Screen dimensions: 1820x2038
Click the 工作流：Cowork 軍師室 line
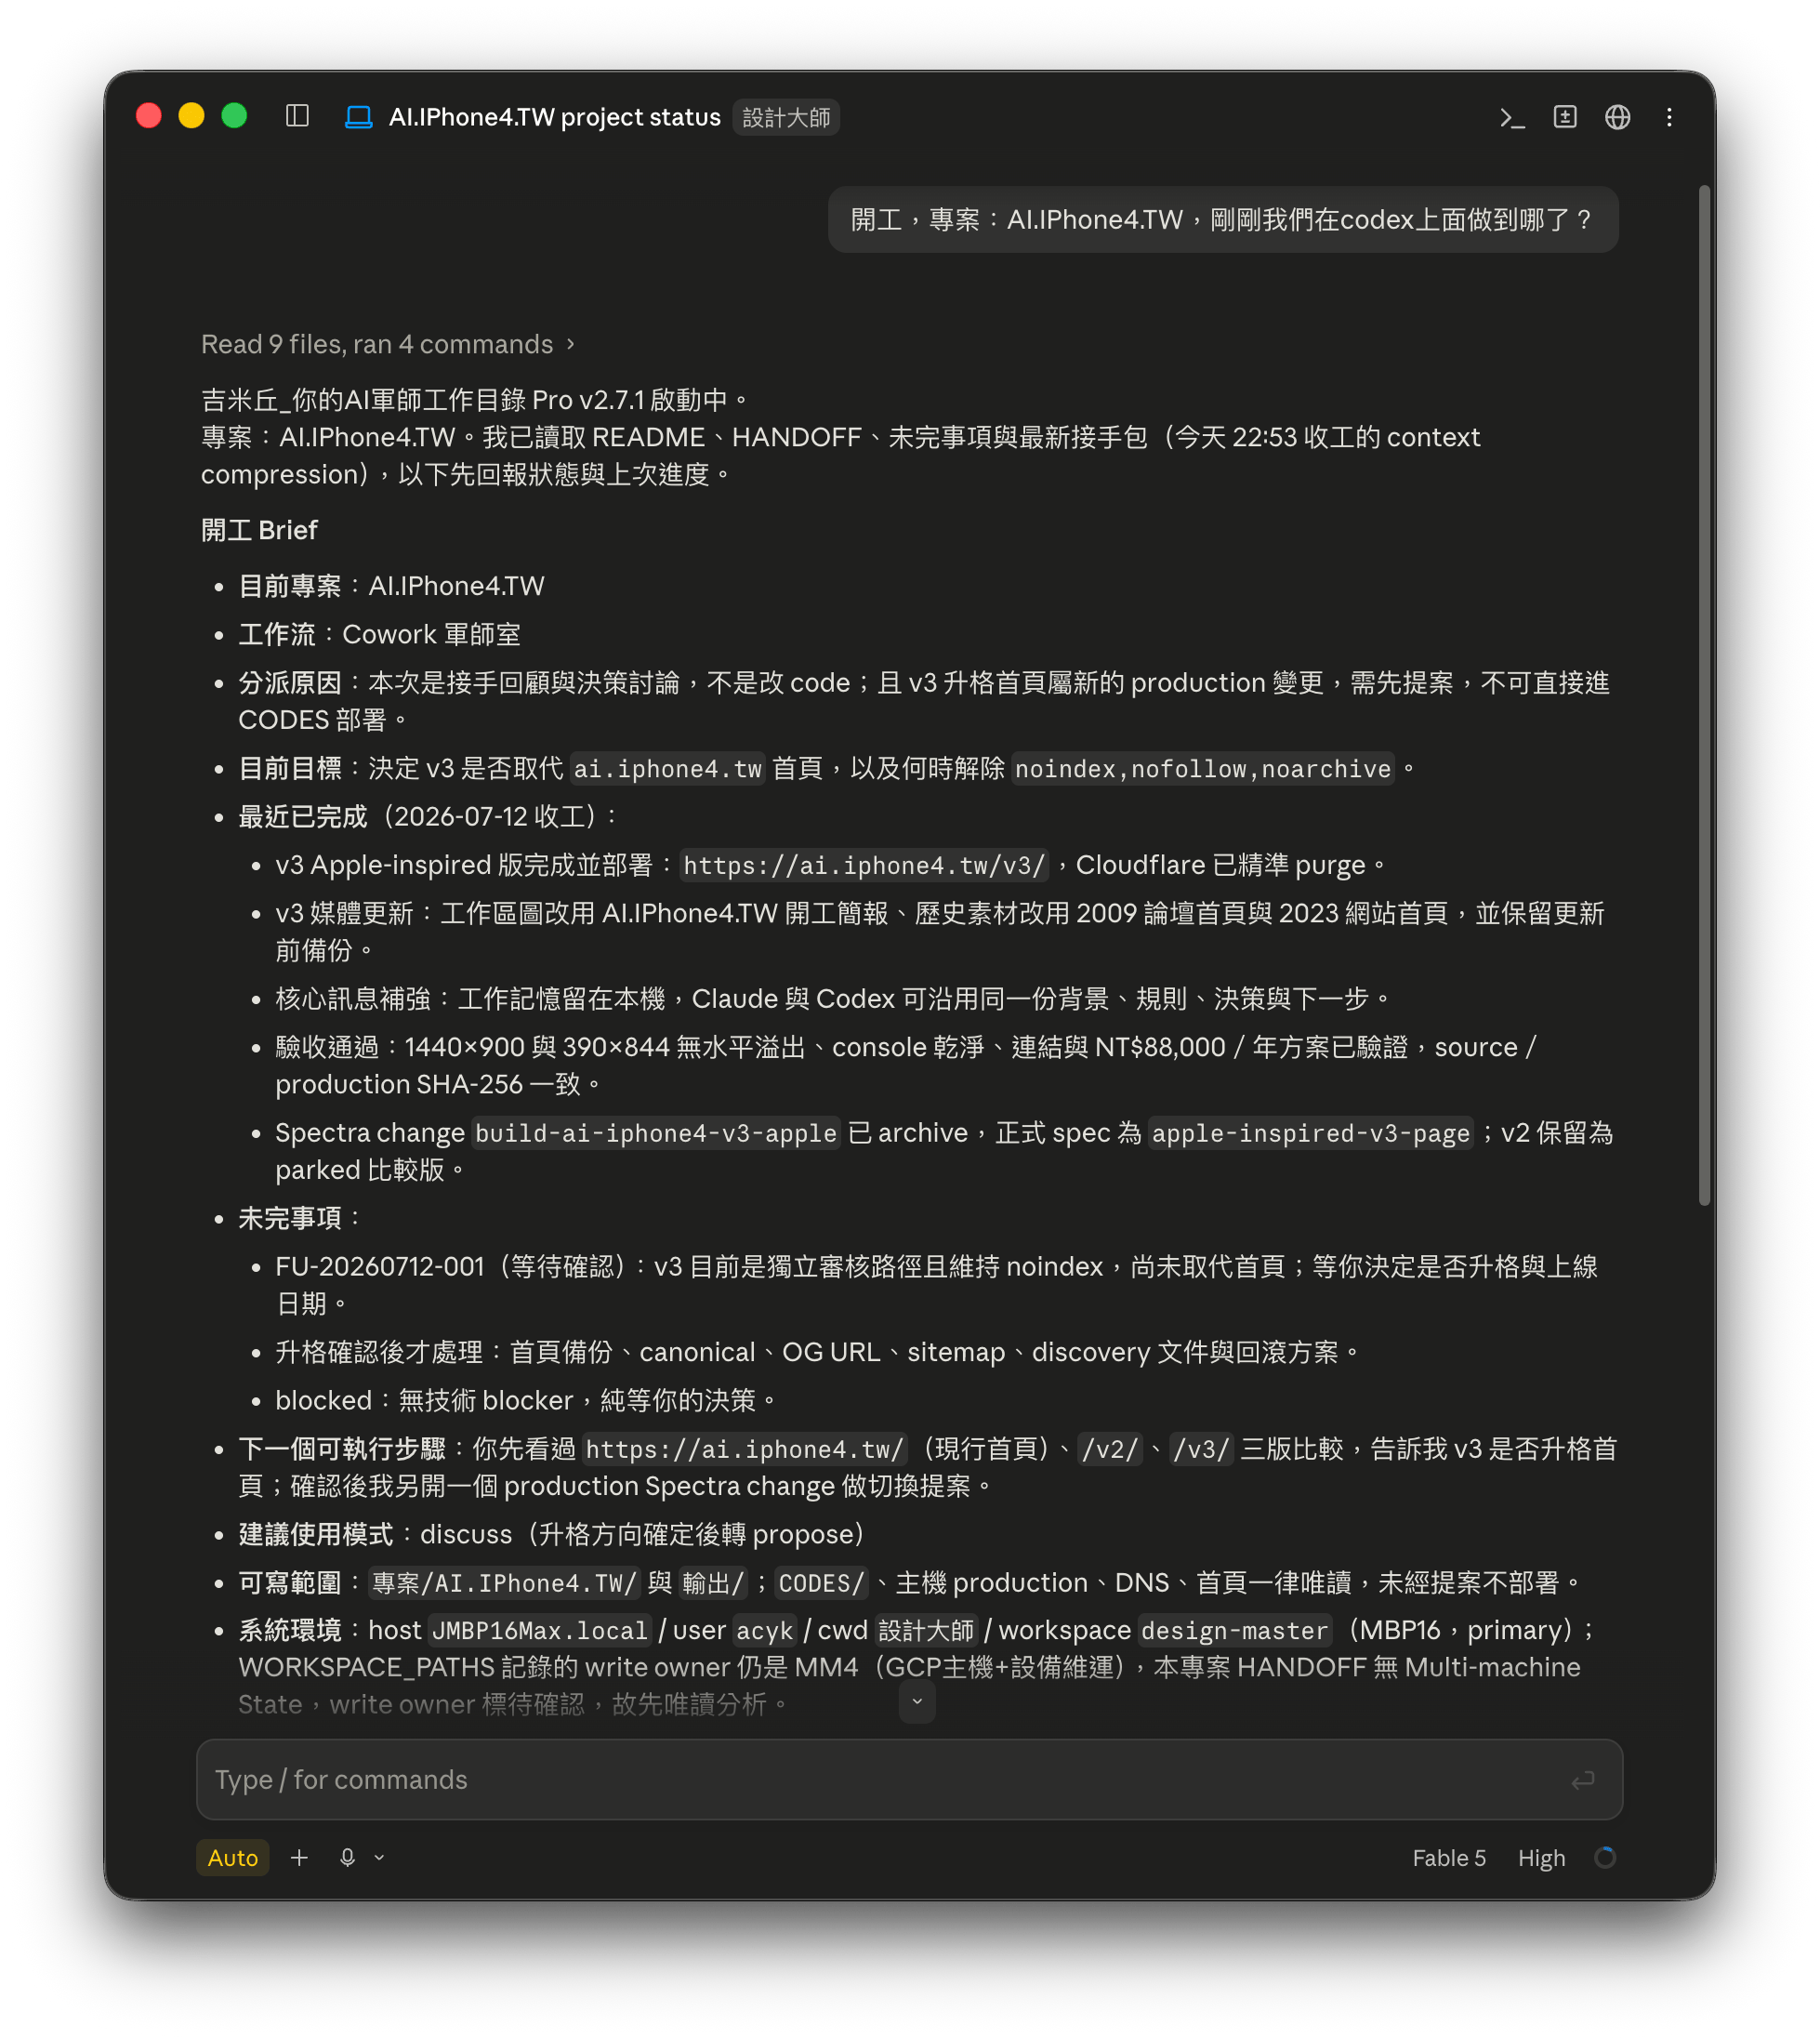379,634
